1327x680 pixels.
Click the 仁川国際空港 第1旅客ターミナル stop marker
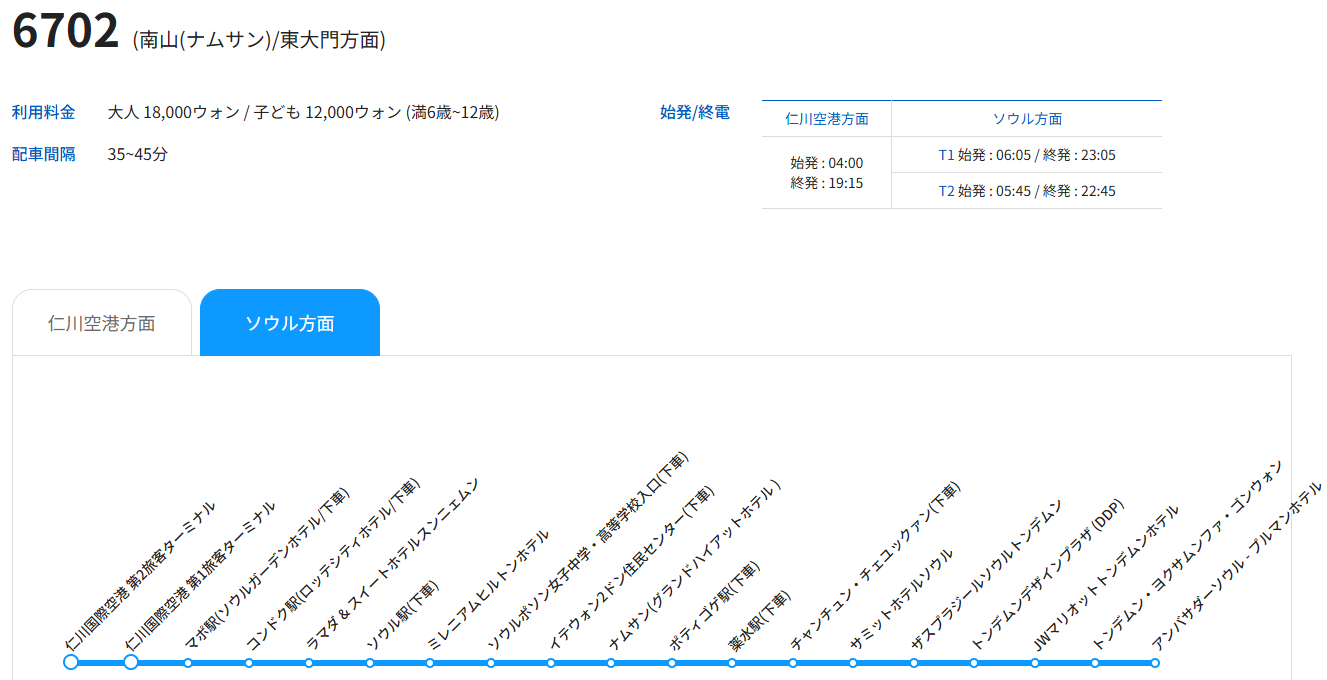coord(131,662)
